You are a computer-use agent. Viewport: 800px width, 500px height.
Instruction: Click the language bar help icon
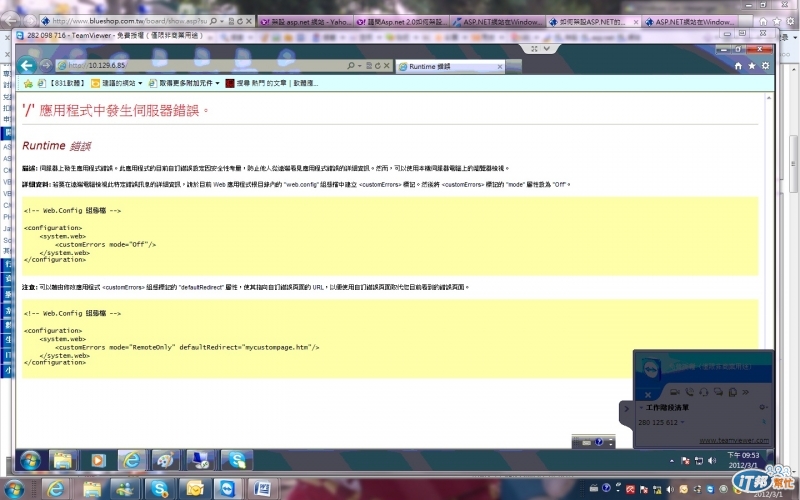point(599,442)
